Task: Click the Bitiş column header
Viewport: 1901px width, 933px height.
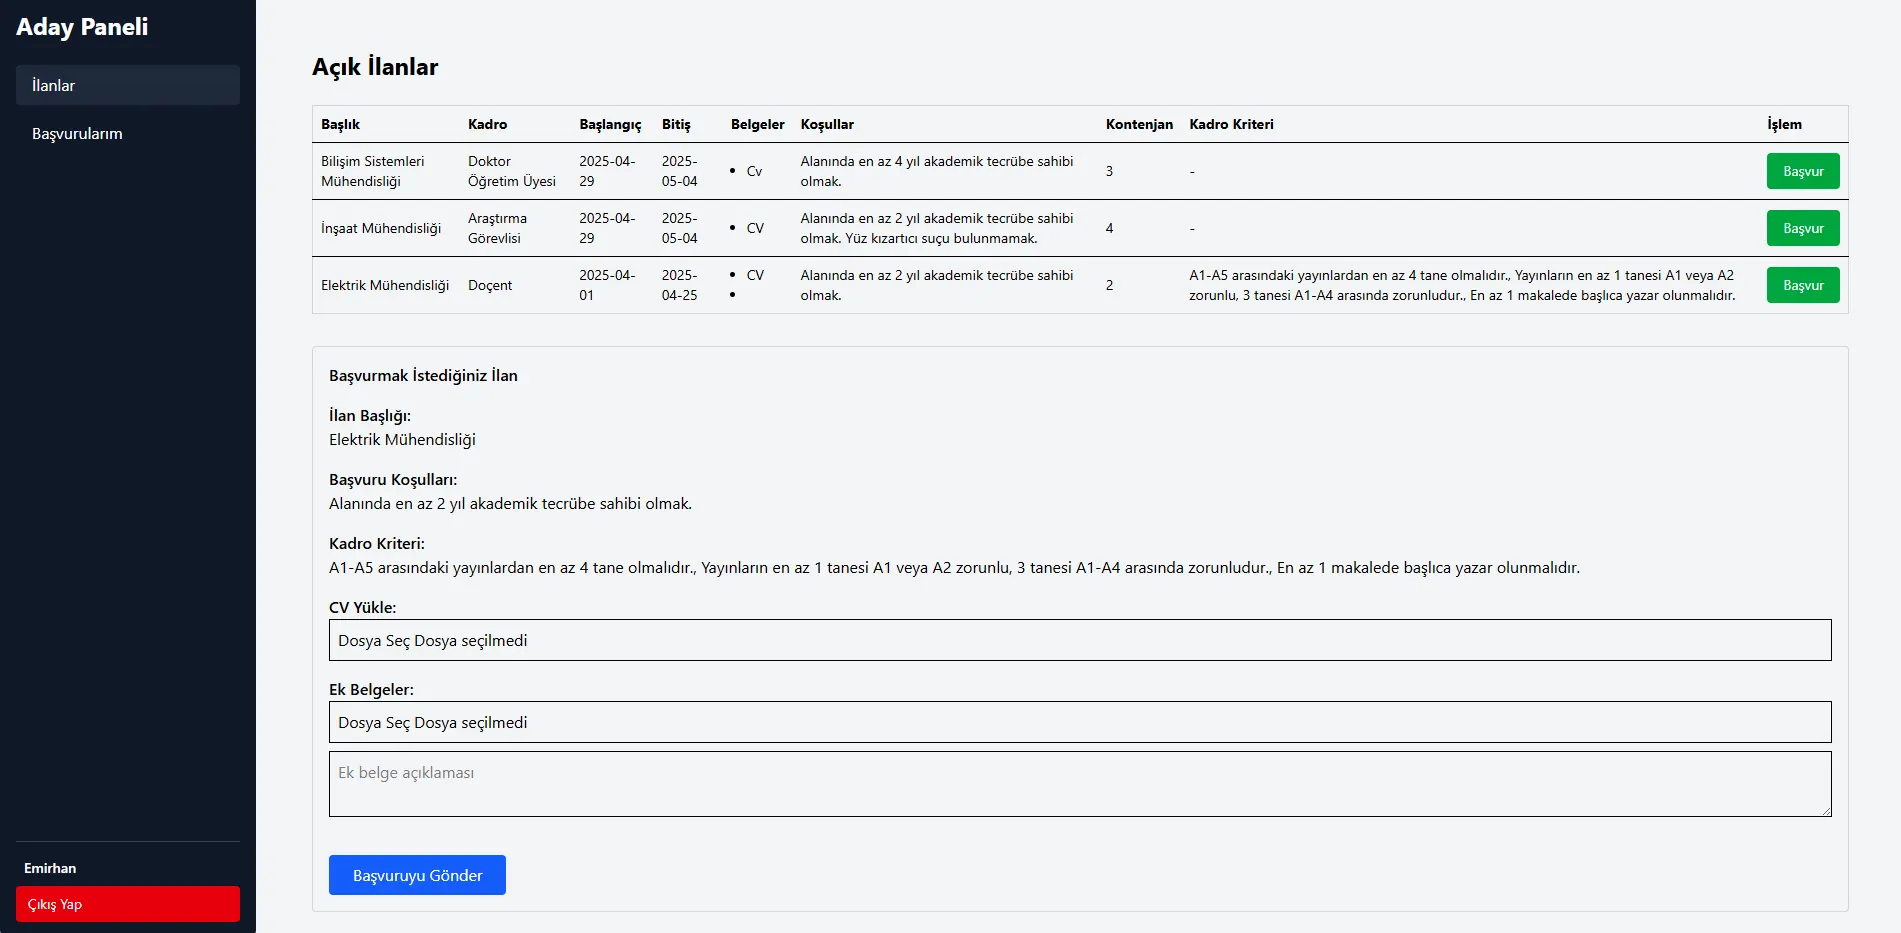Action: pos(676,124)
